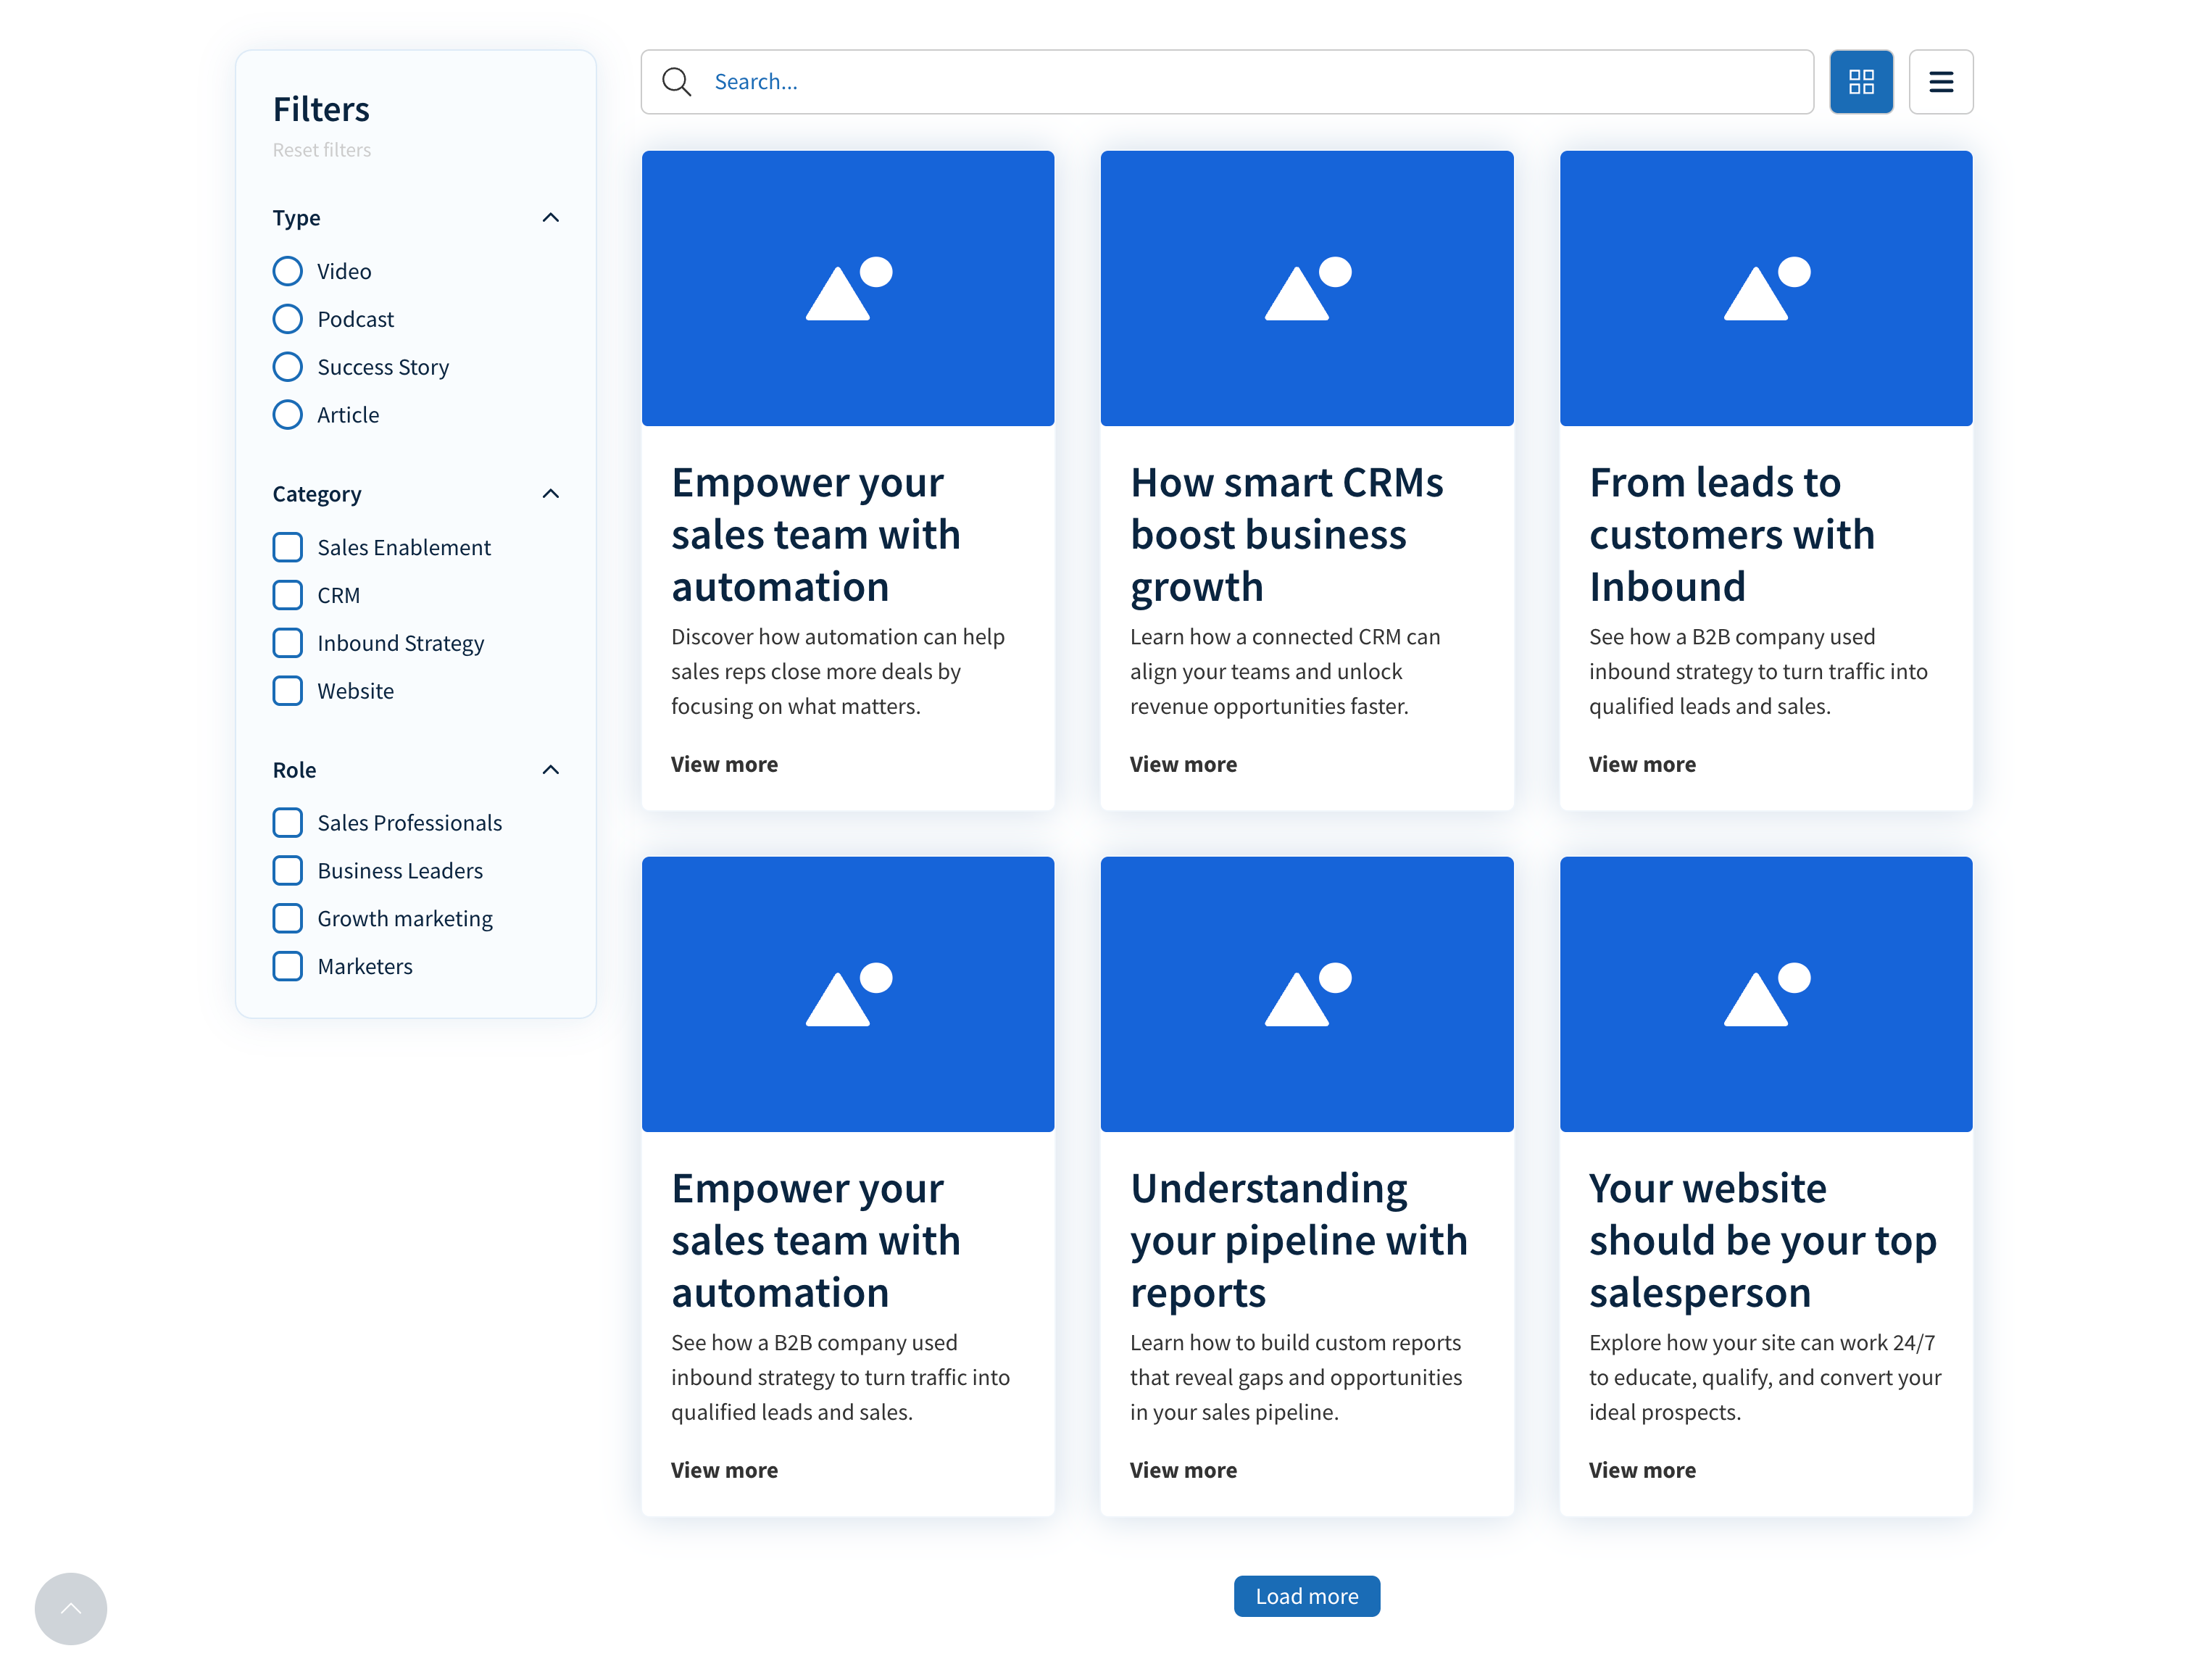Select the Video type radio button
Image resolution: width=2209 pixels, height=1680 pixels.
(x=287, y=271)
